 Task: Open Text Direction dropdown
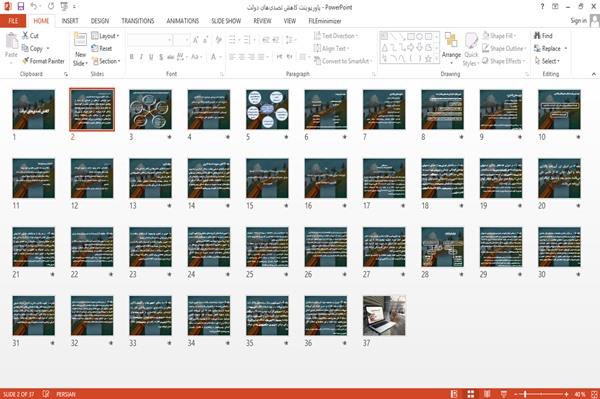[336, 36]
